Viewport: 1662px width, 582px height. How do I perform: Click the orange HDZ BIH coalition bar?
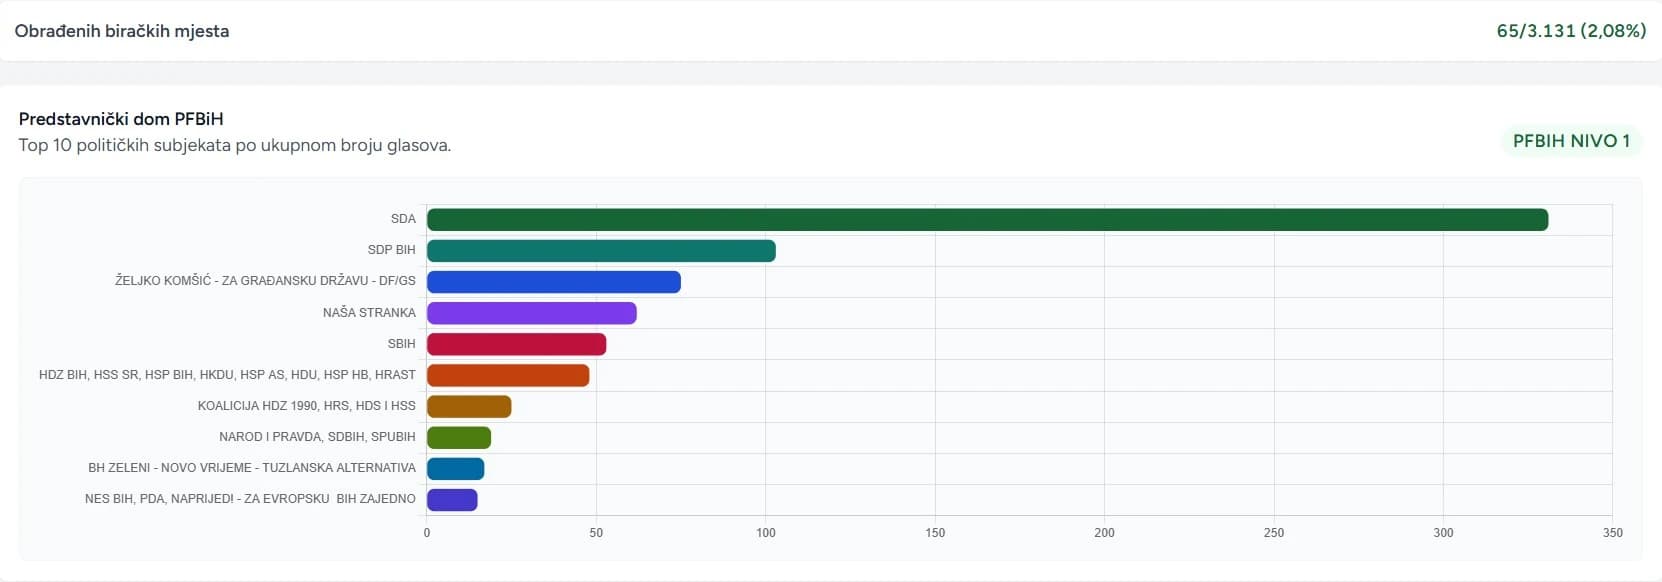tap(508, 375)
